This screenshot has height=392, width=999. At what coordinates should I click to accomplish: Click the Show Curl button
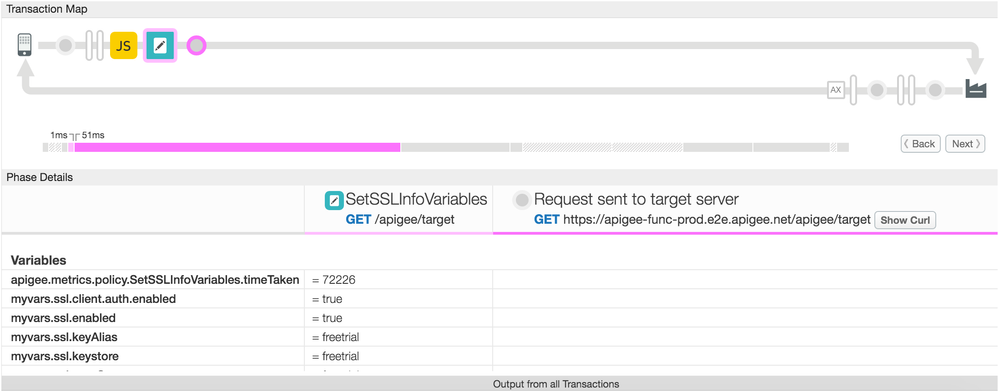(x=905, y=221)
